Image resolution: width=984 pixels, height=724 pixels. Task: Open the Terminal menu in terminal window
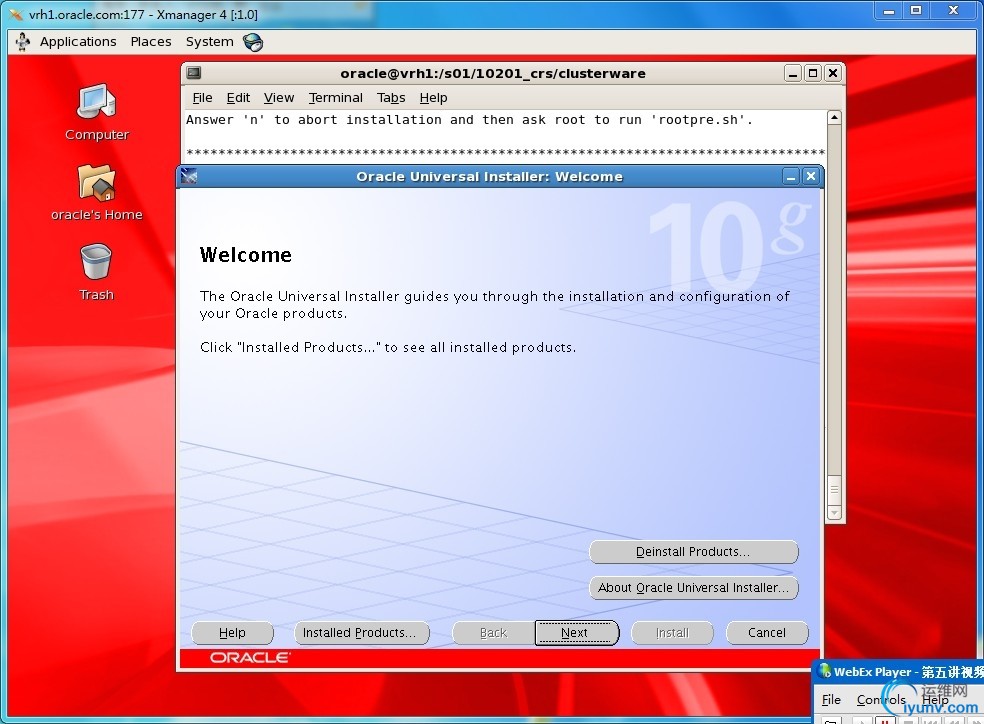click(335, 98)
